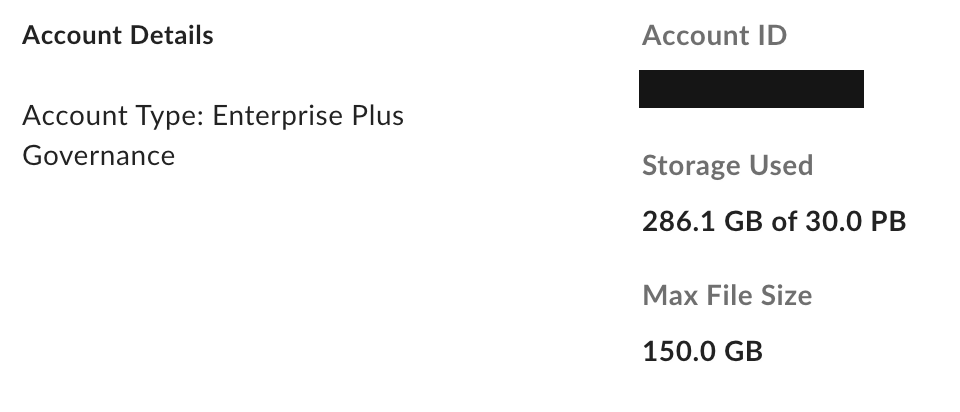Click the word "of" in the storage value
960x412 pixels.
[782, 221]
